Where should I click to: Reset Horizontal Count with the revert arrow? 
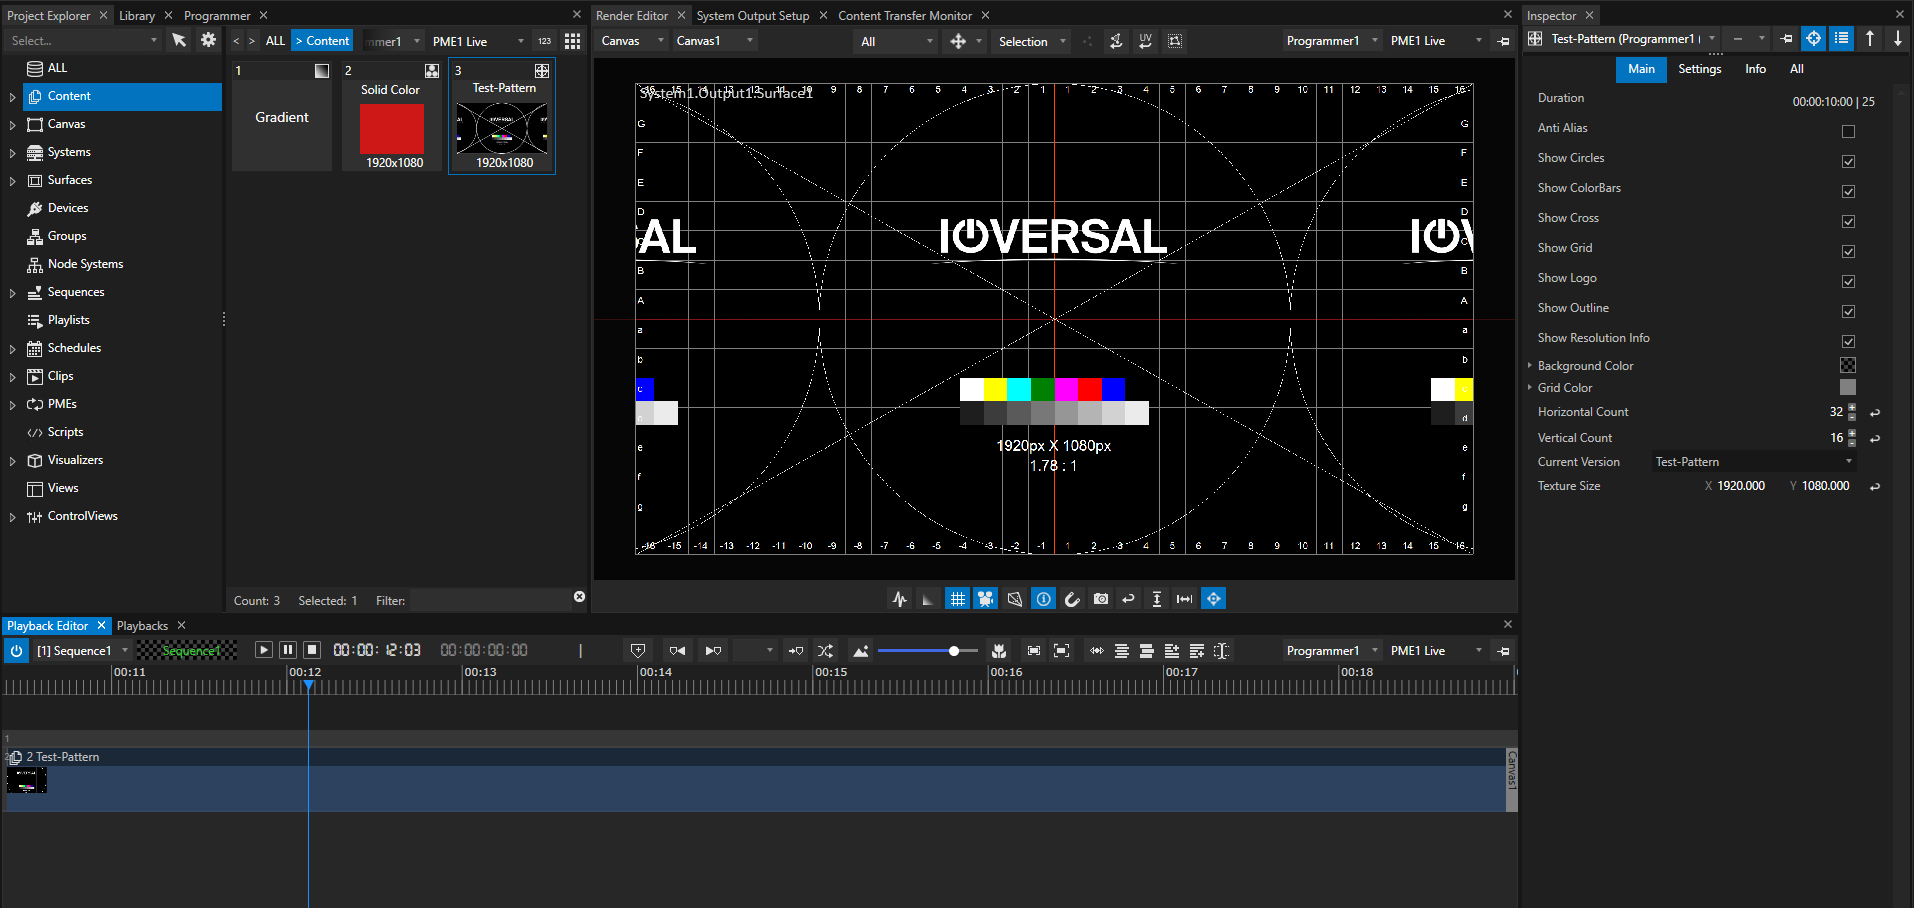(x=1875, y=412)
